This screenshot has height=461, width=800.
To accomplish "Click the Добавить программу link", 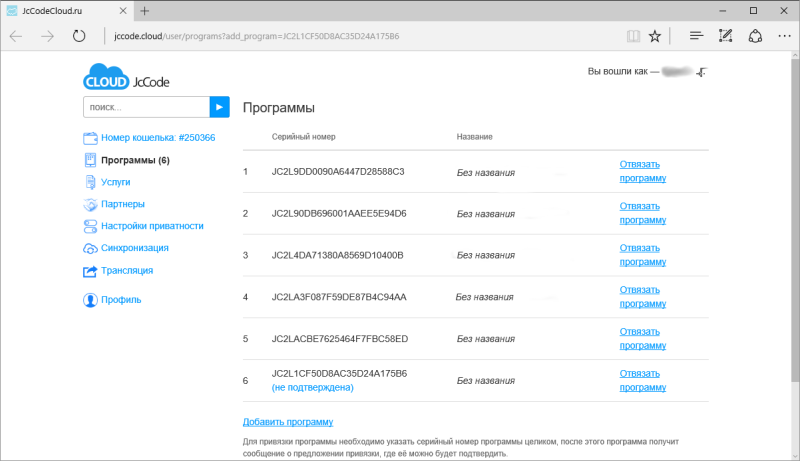I will coord(288,422).
